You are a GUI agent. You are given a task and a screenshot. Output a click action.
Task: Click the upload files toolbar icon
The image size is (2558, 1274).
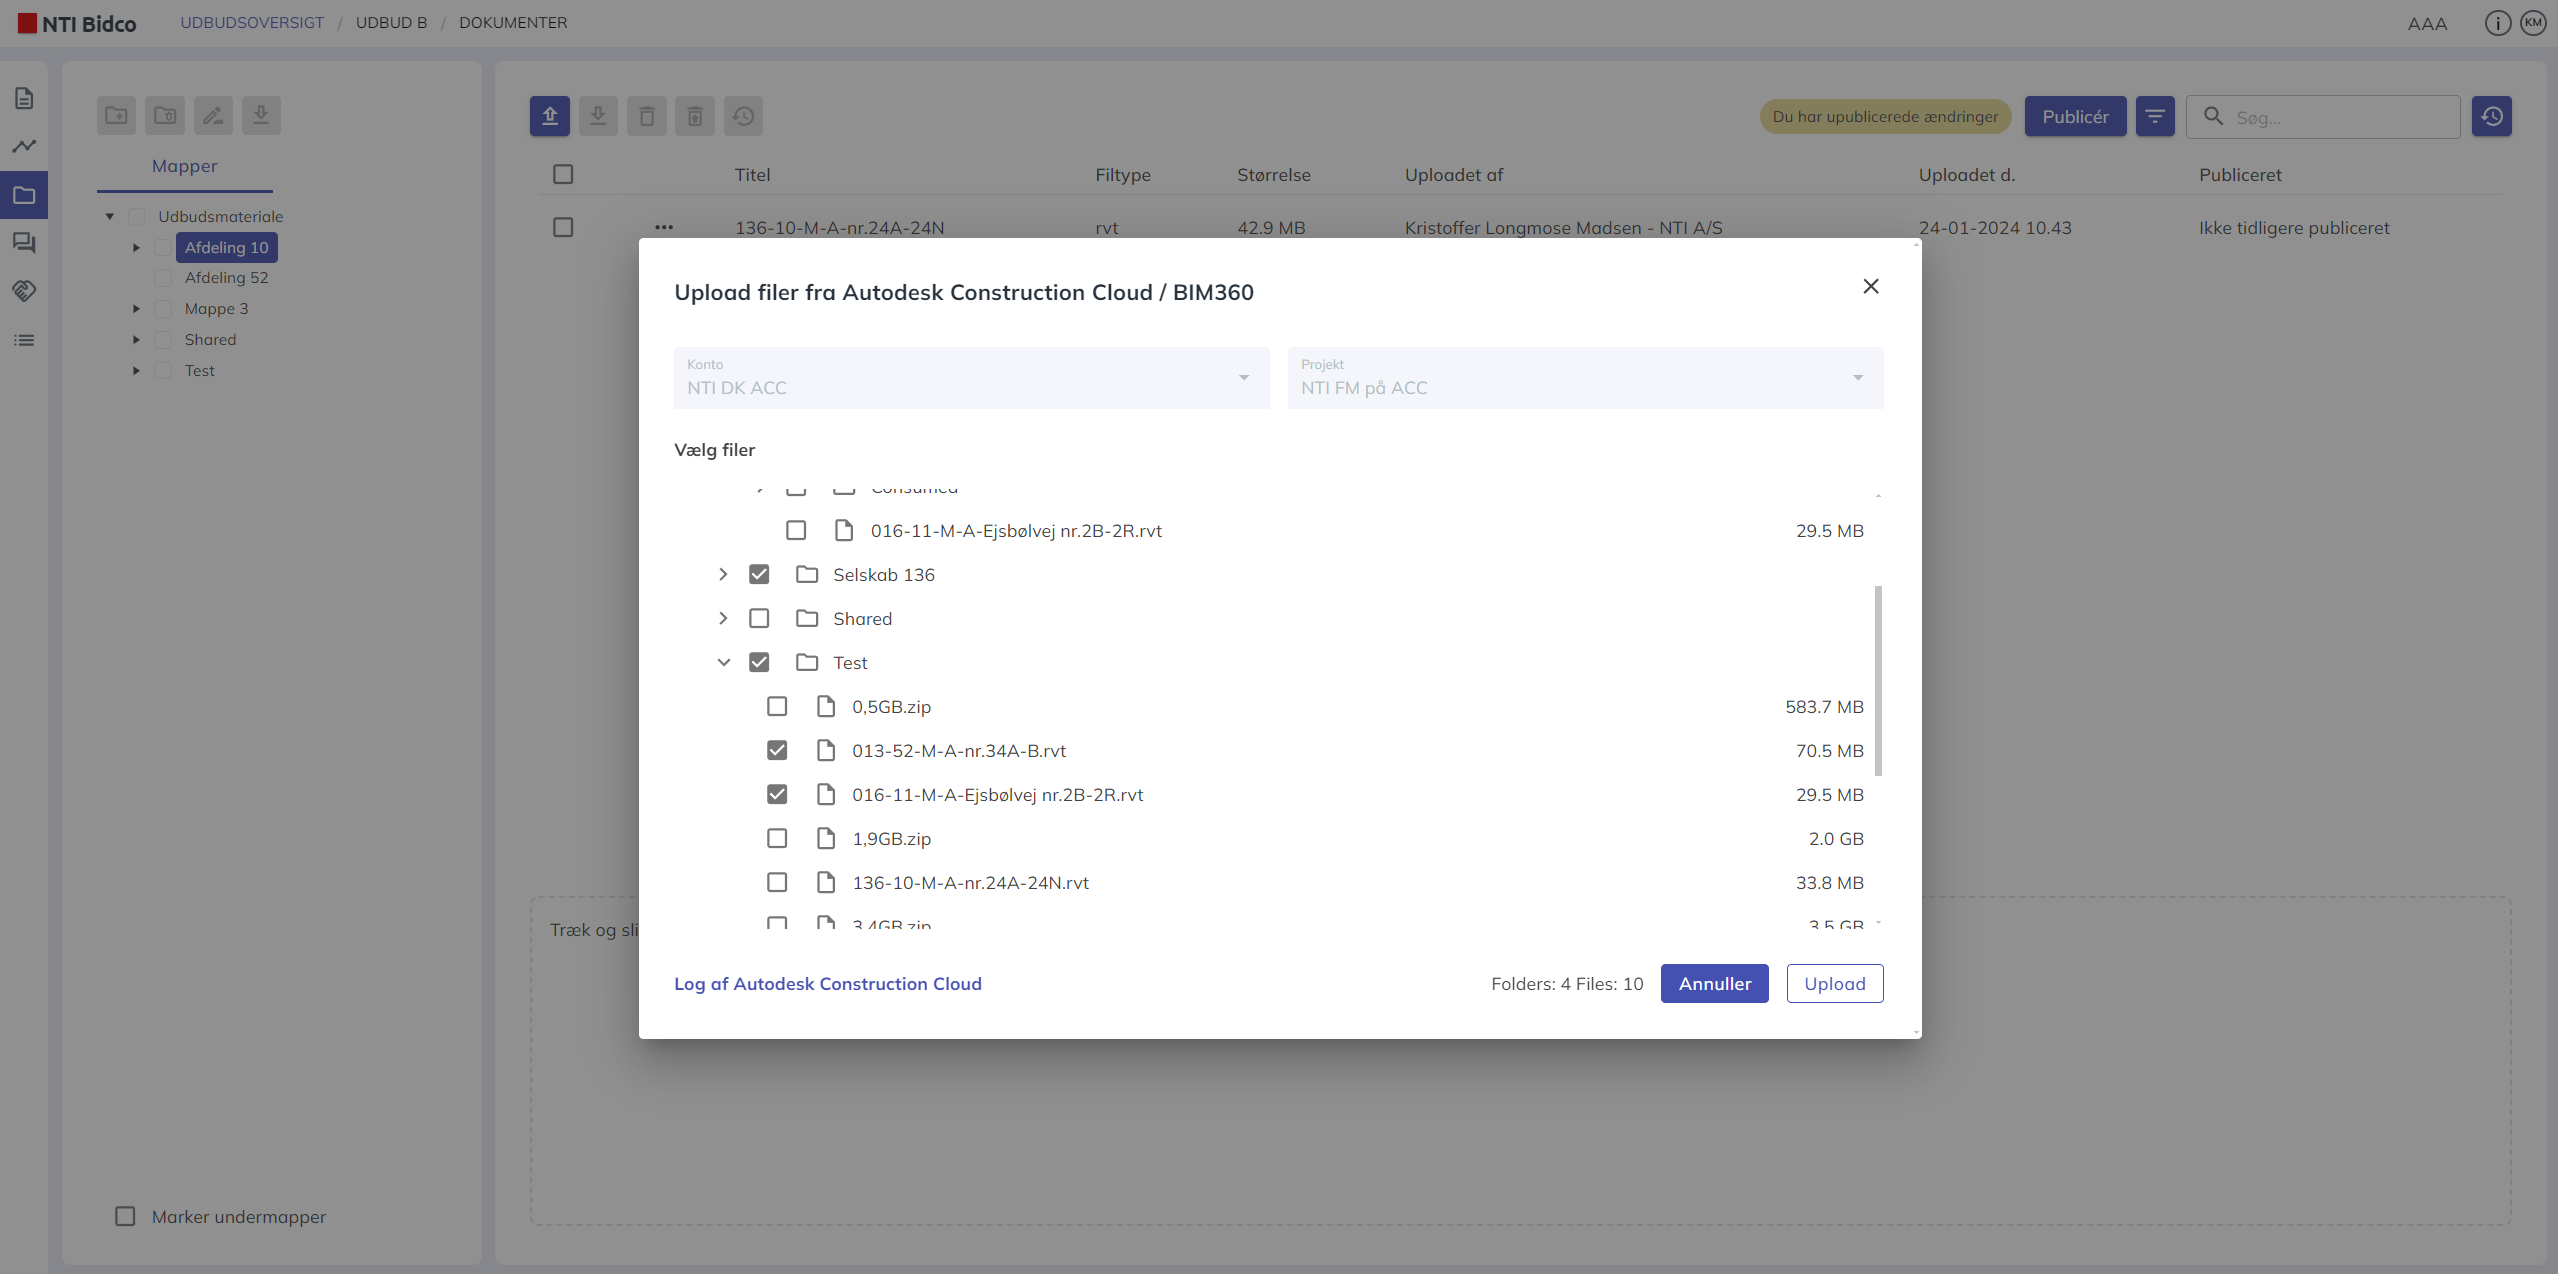coord(550,116)
